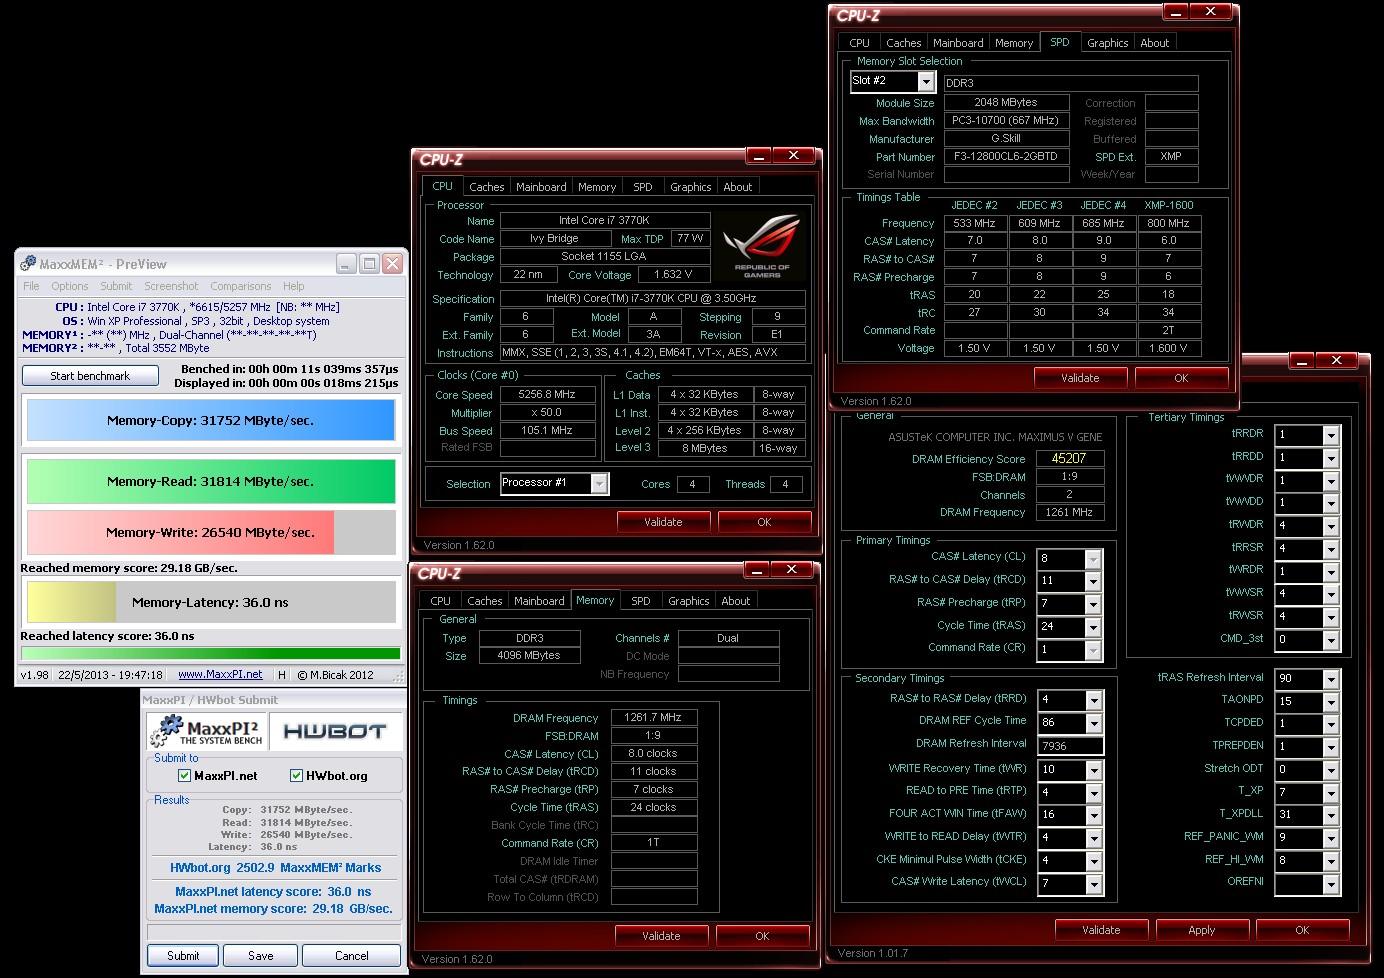
Task: Open the RAS# Precharge (tRP) dropdown
Action: tap(1093, 604)
